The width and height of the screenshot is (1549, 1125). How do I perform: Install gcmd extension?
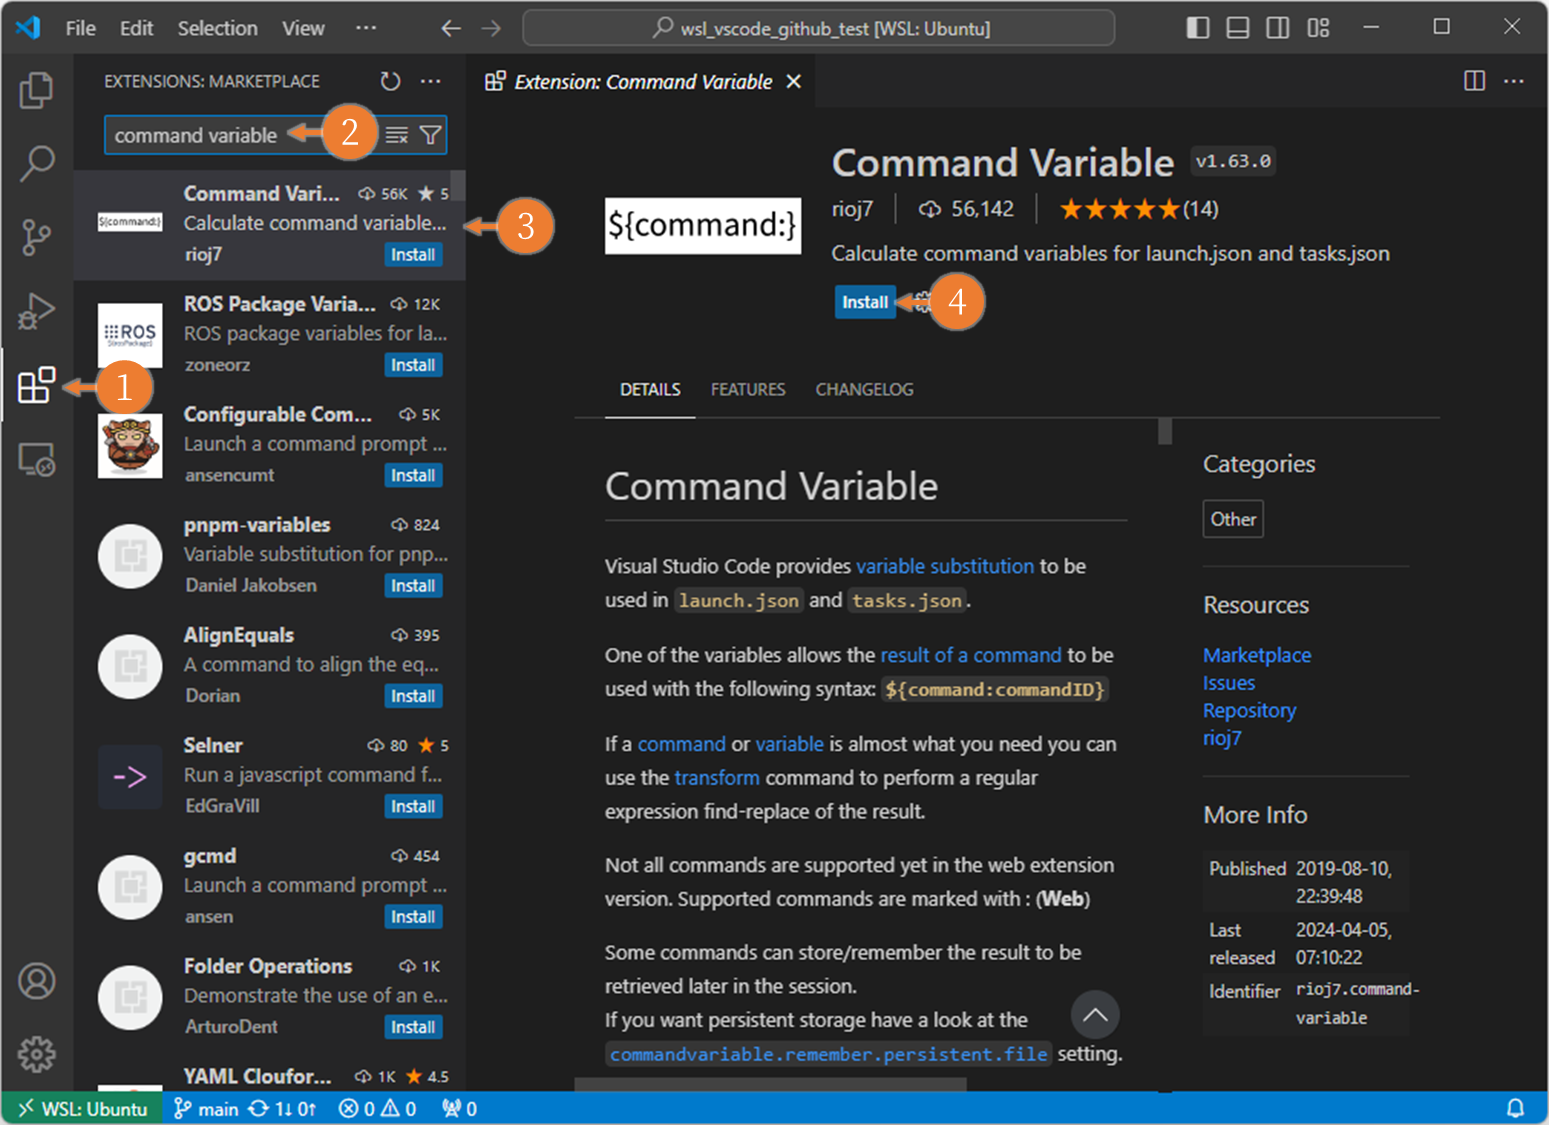413,917
